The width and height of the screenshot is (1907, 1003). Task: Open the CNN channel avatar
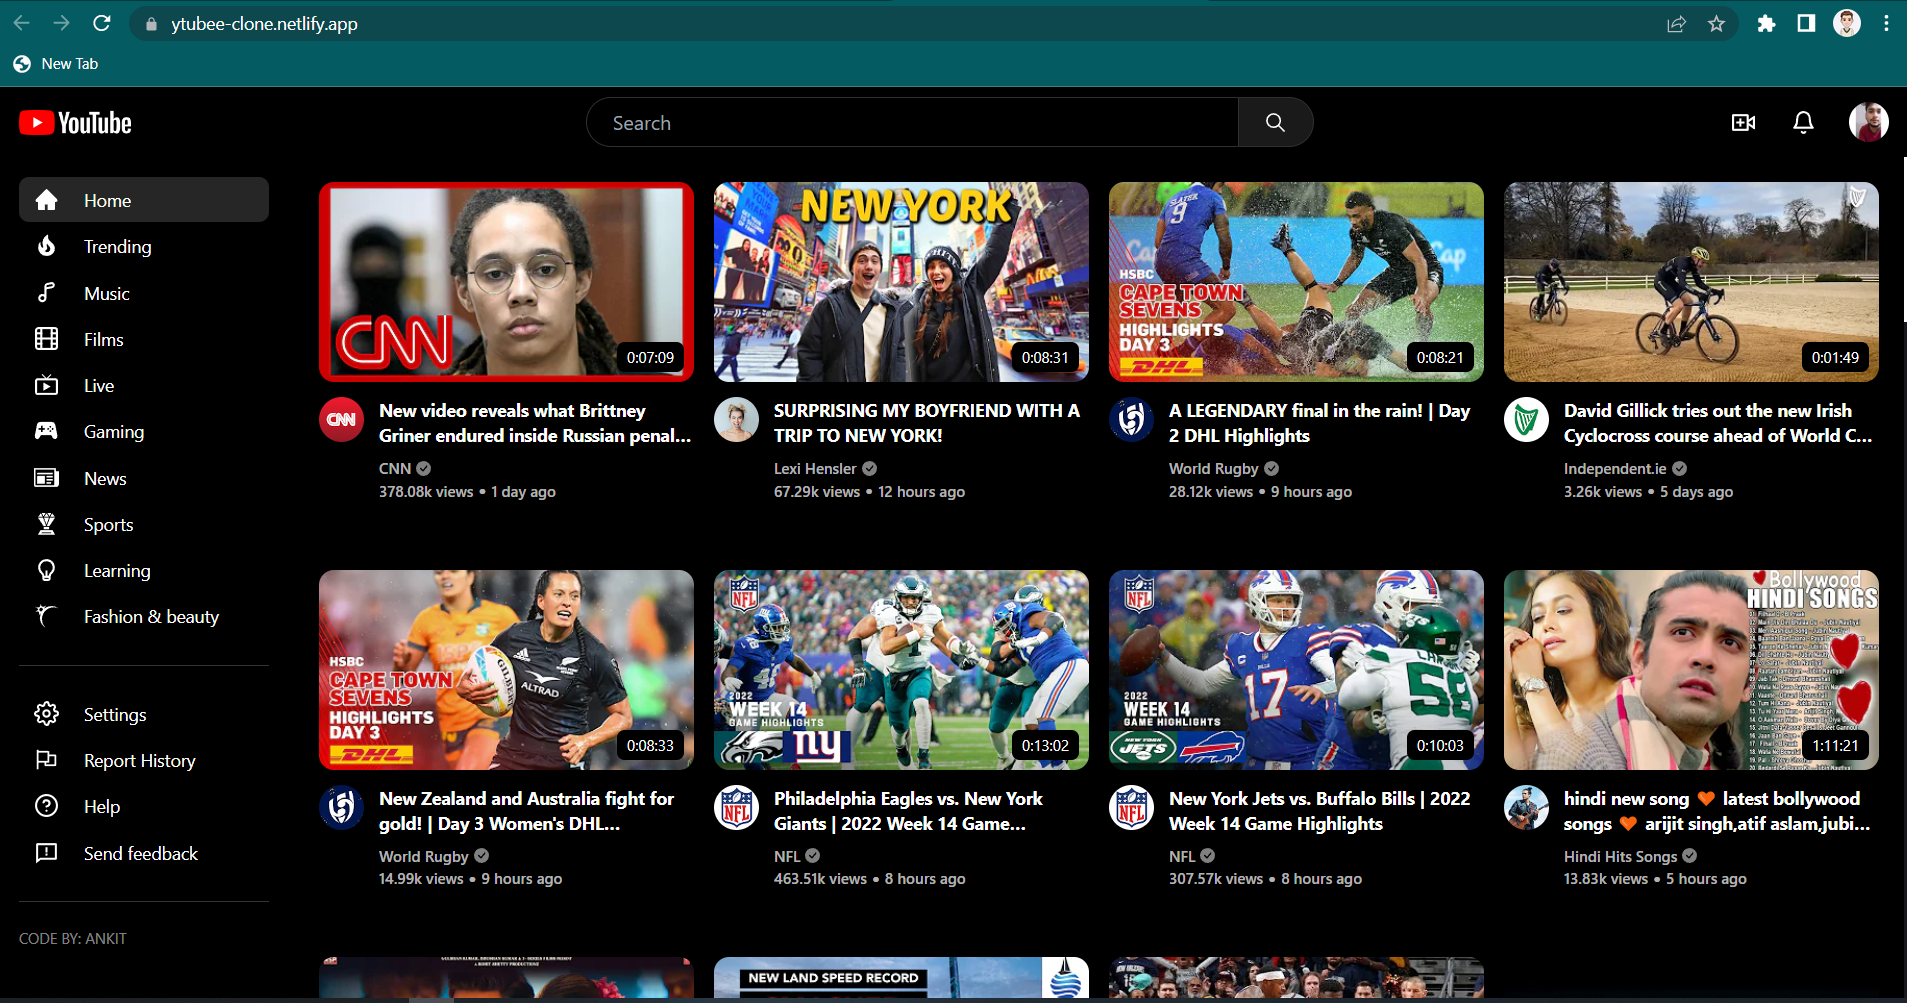[341, 420]
